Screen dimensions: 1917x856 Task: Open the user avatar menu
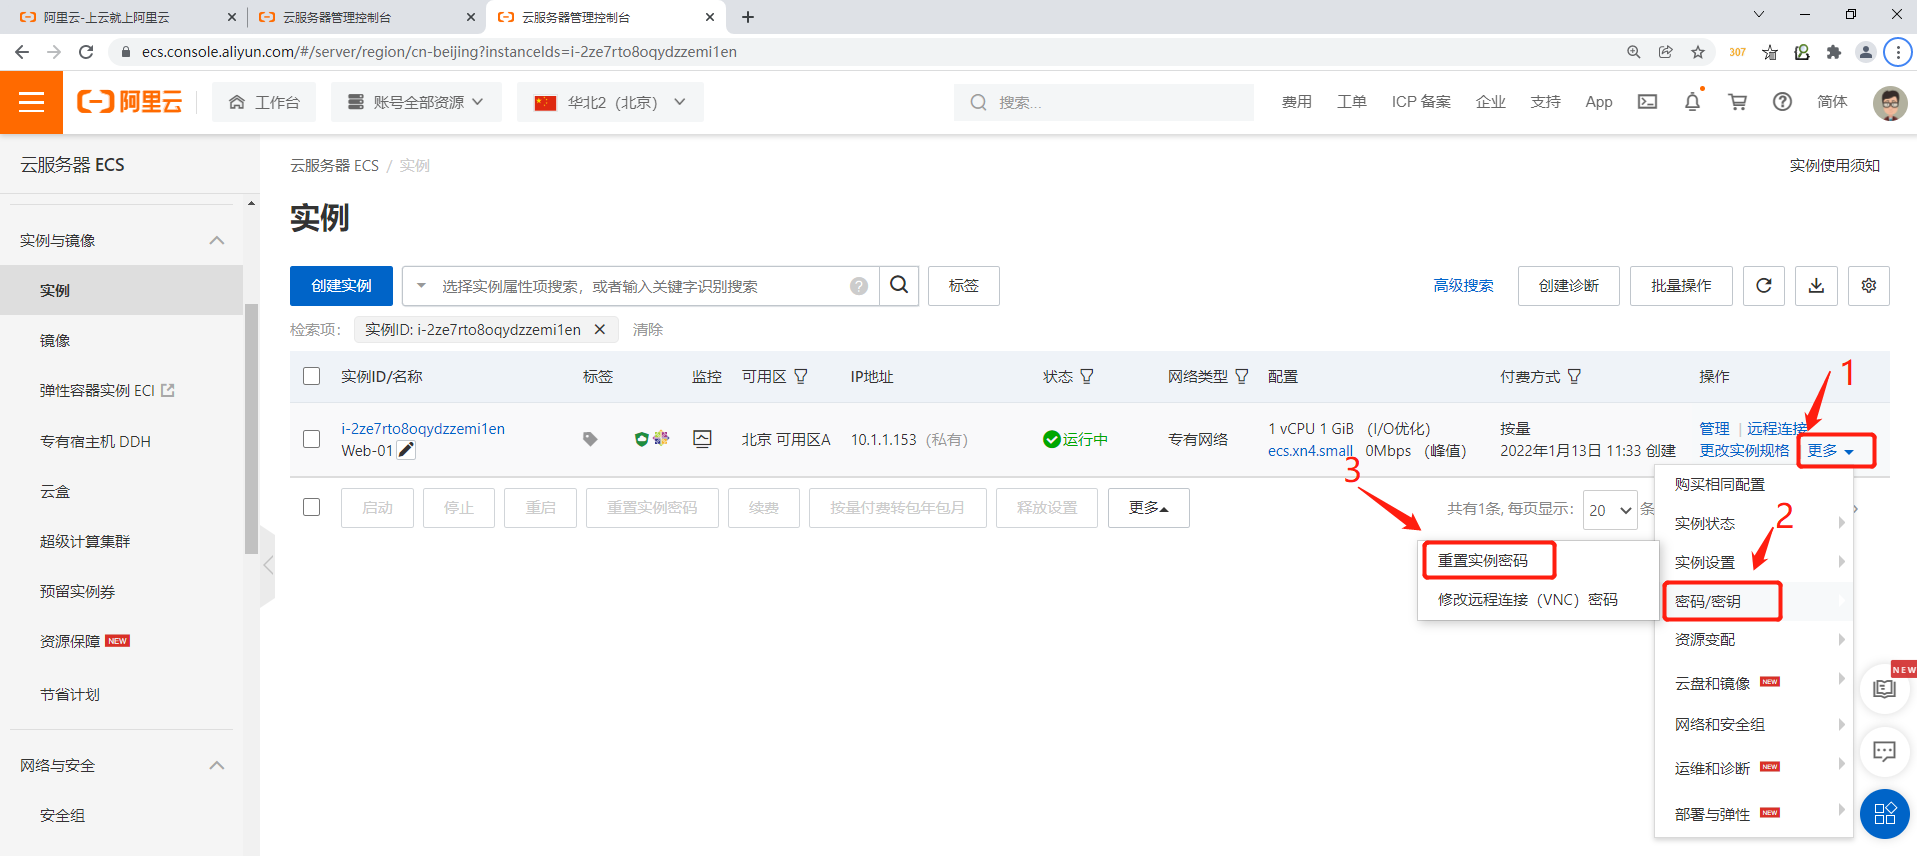(x=1889, y=102)
